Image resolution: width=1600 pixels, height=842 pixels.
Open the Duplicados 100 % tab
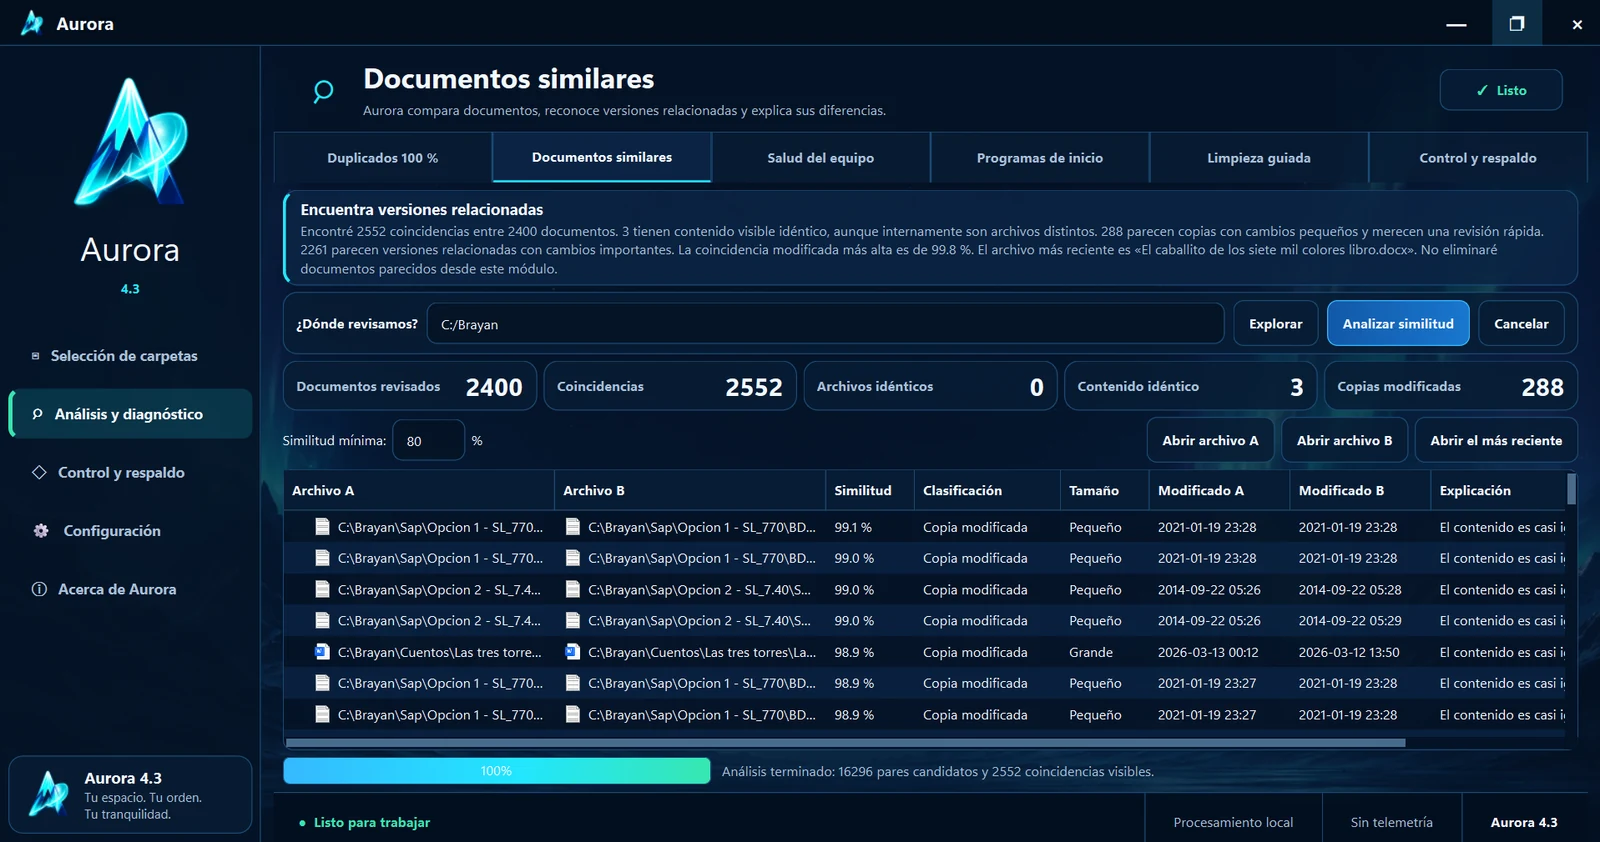pos(383,158)
